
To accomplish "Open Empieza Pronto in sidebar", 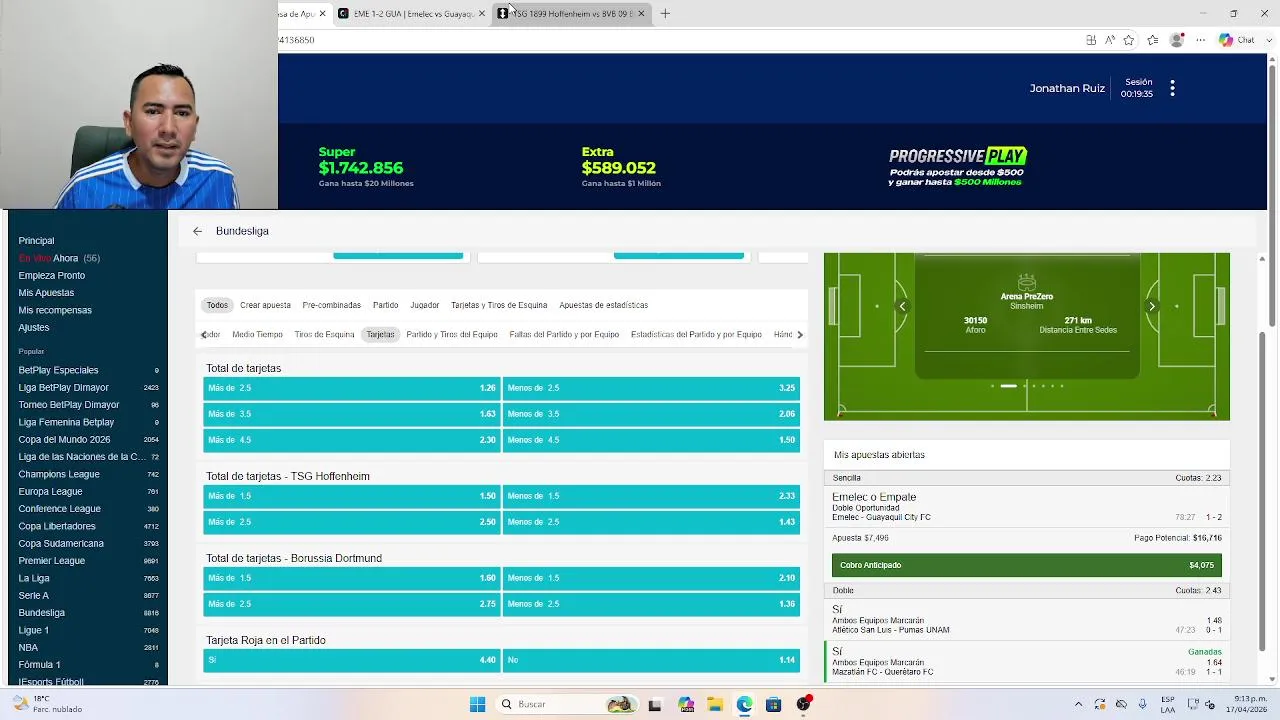I will [51, 275].
